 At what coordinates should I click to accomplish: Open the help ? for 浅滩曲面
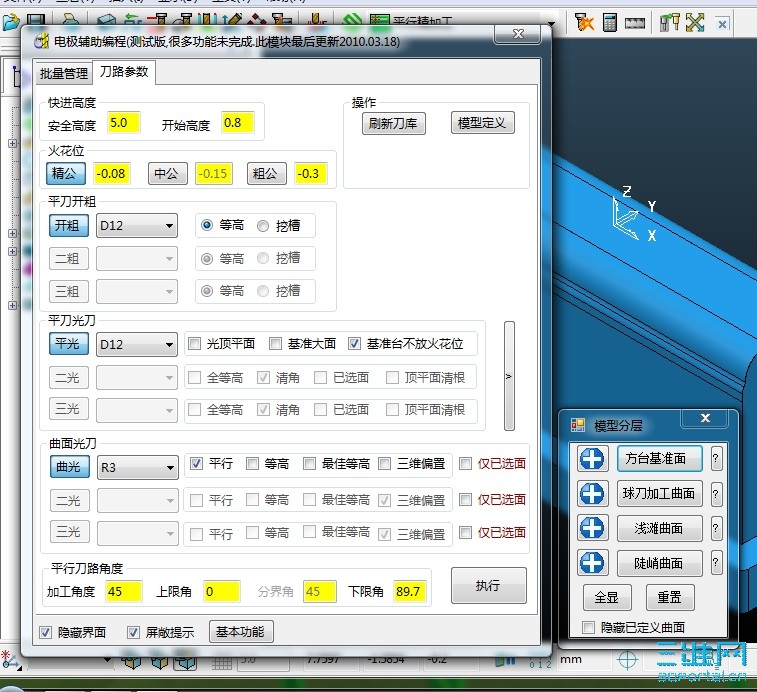pos(716,528)
